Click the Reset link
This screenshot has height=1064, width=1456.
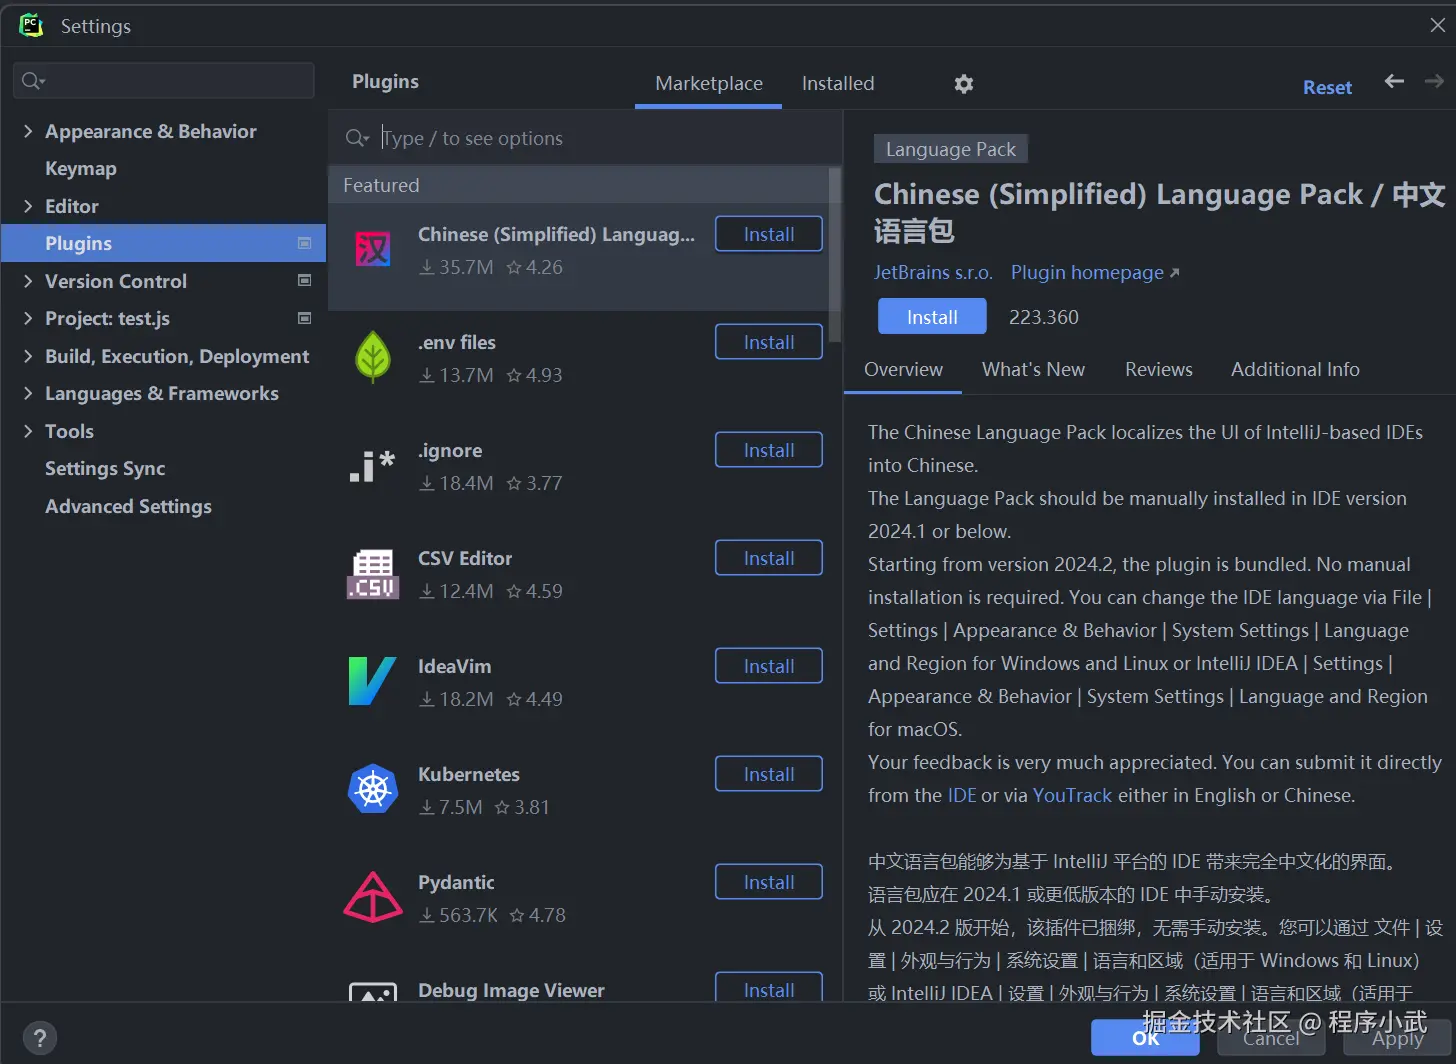coord(1327,87)
